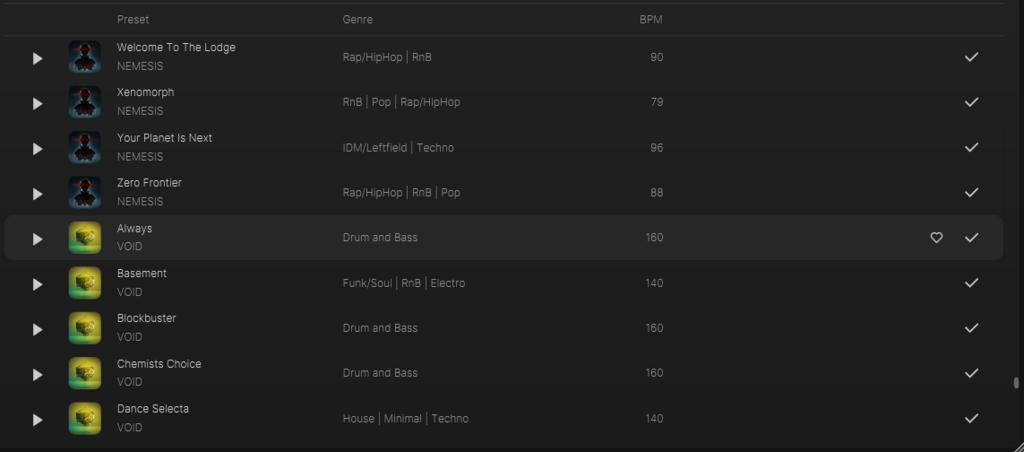The height and width of the screenshot is (452, 1024).
Task: Play the Chemists Choice preset
Action: pyautogui.click(x=37, y=375)
